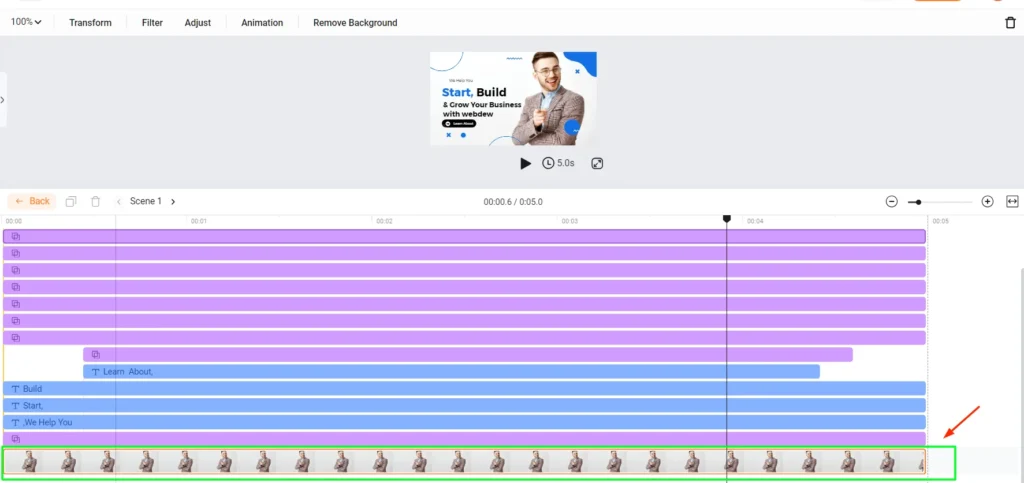Select the Learn About, text track
This screenshot has height=483, width=1024.
coord(451,372)
